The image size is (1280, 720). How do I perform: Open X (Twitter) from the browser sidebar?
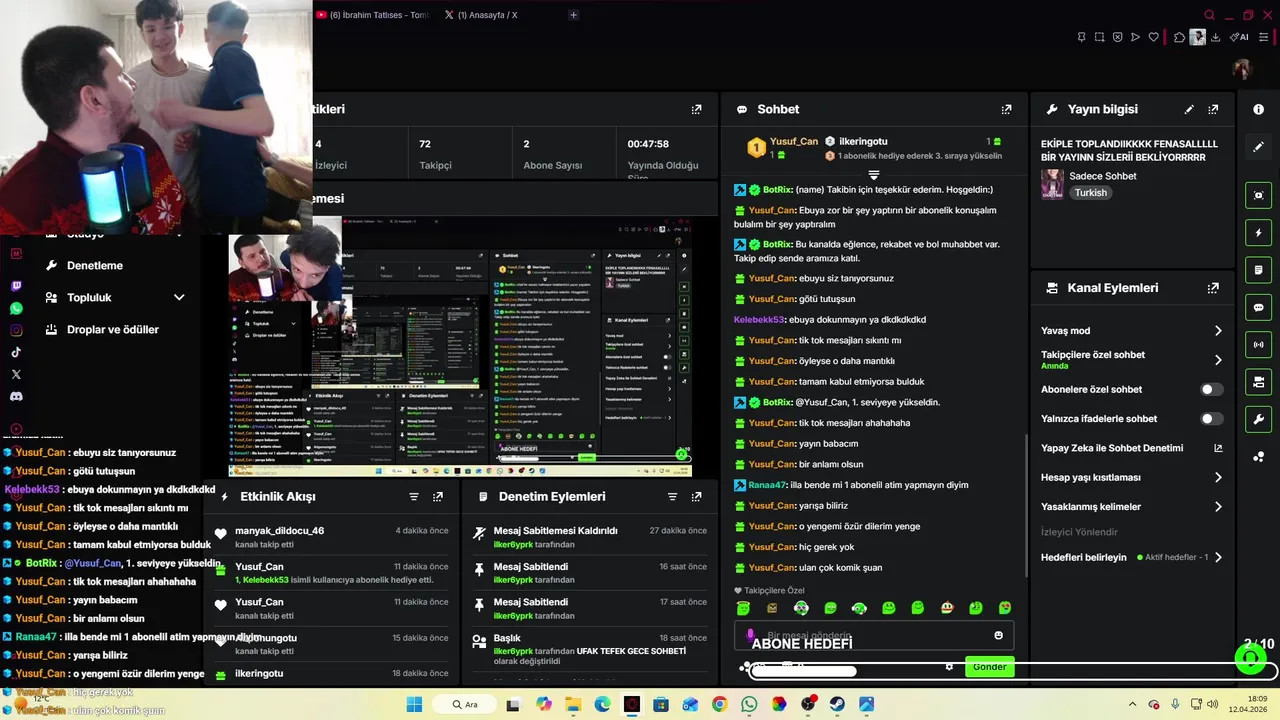pos(16,374)
